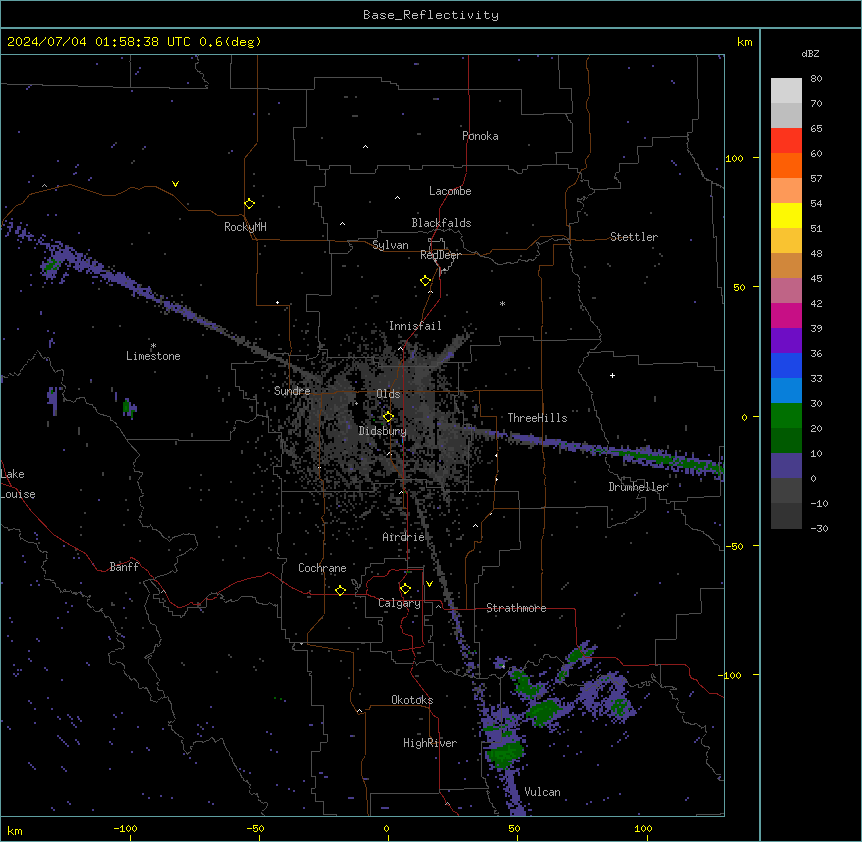Screen dimensions: 862x842
Task: Click the green storm cell northwest of Vulcan
Action: point(506,754)
